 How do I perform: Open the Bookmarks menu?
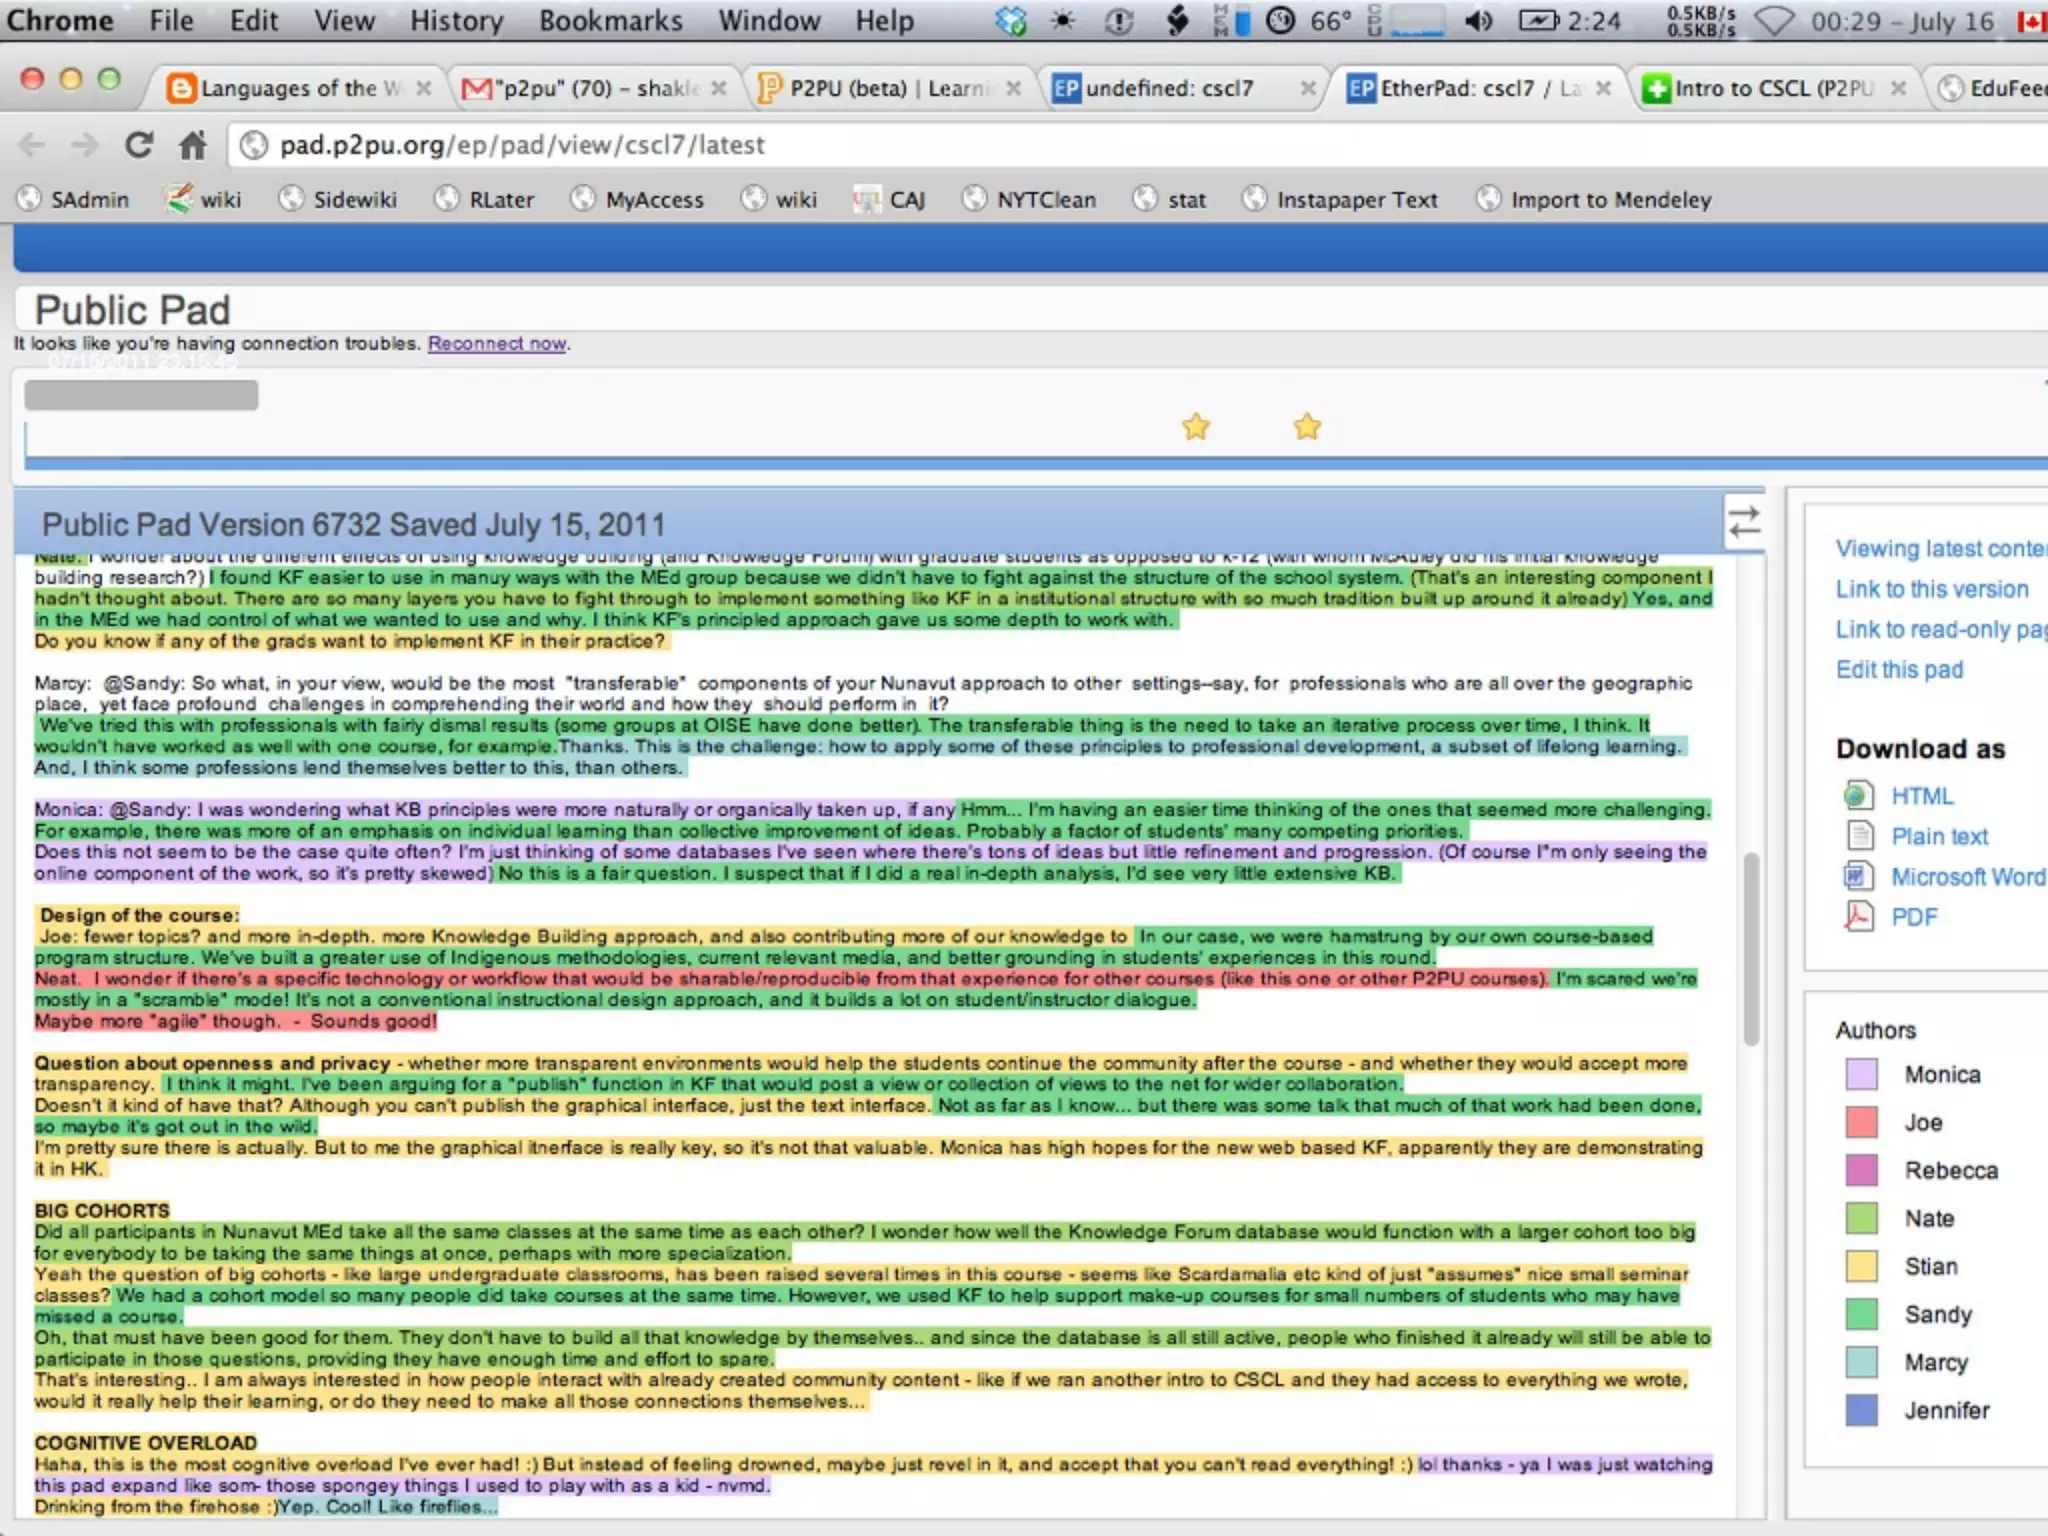(610, 21)
